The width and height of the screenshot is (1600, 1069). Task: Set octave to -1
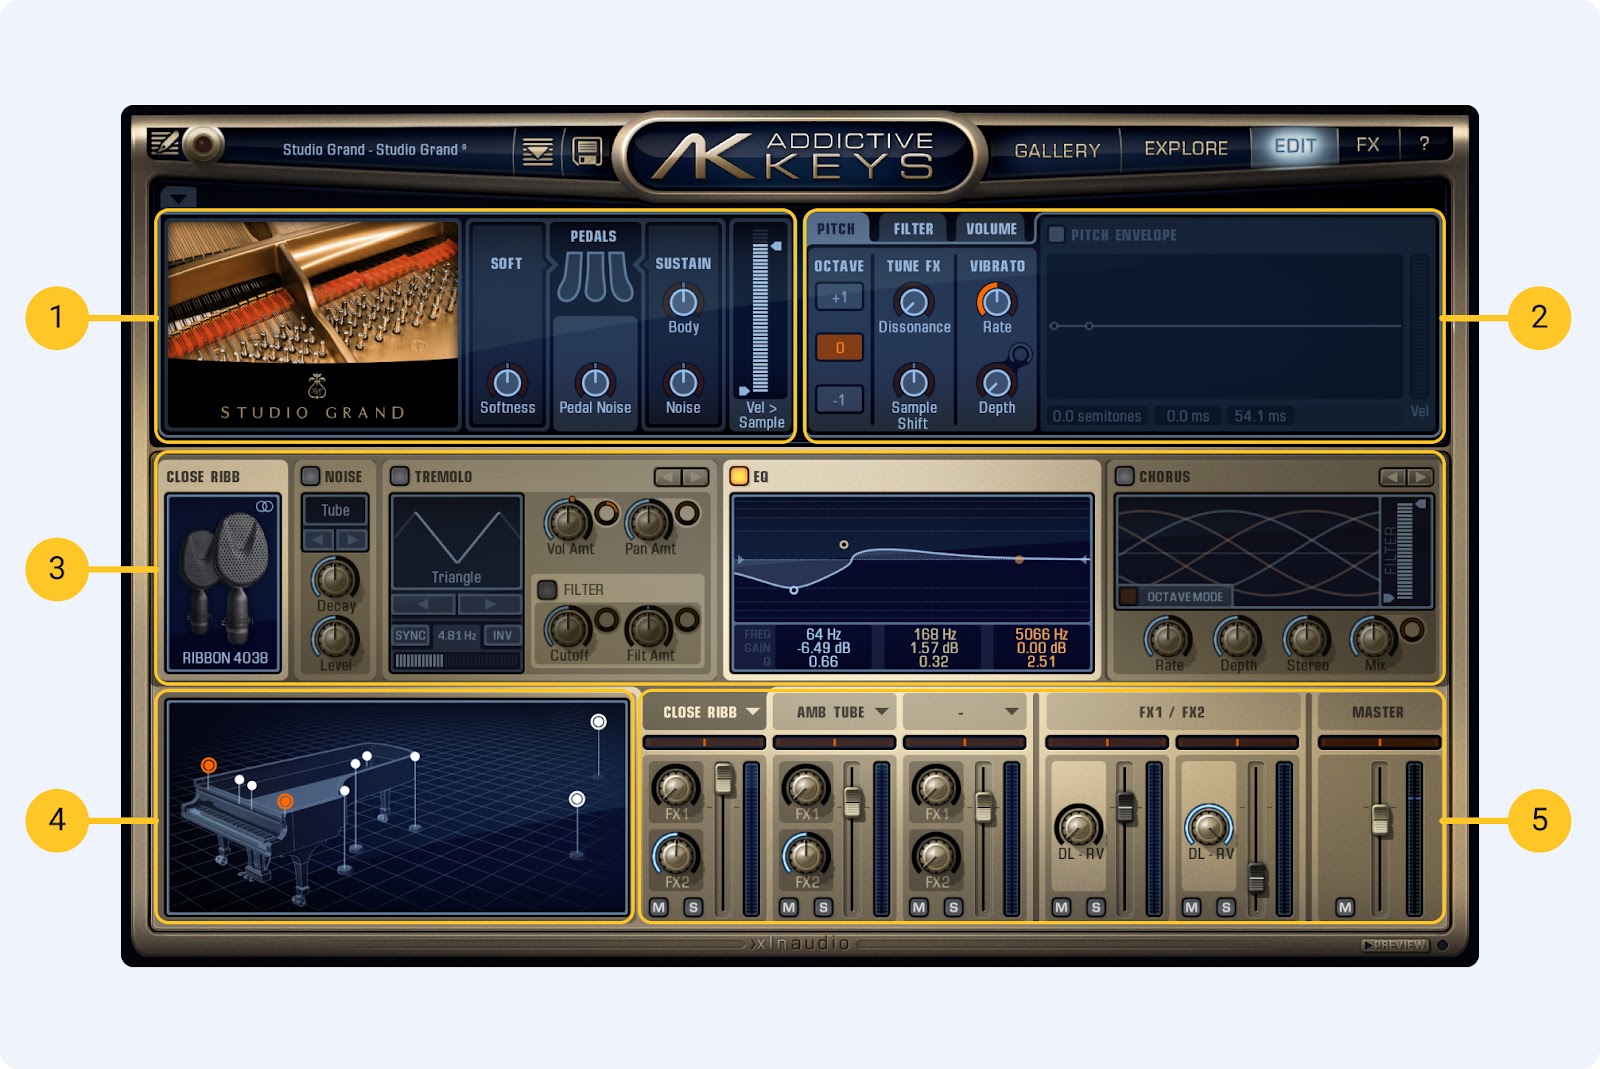pos(839,399)
